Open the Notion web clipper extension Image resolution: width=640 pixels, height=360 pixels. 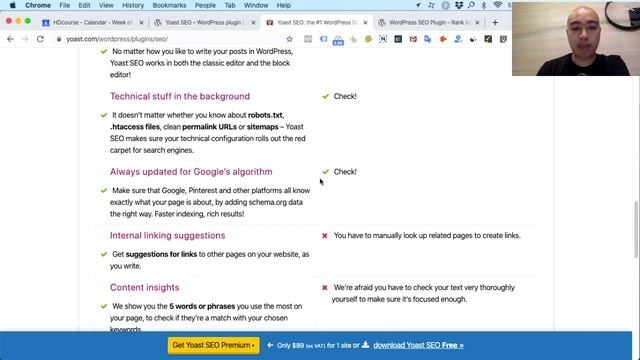(x=383, y=39)
